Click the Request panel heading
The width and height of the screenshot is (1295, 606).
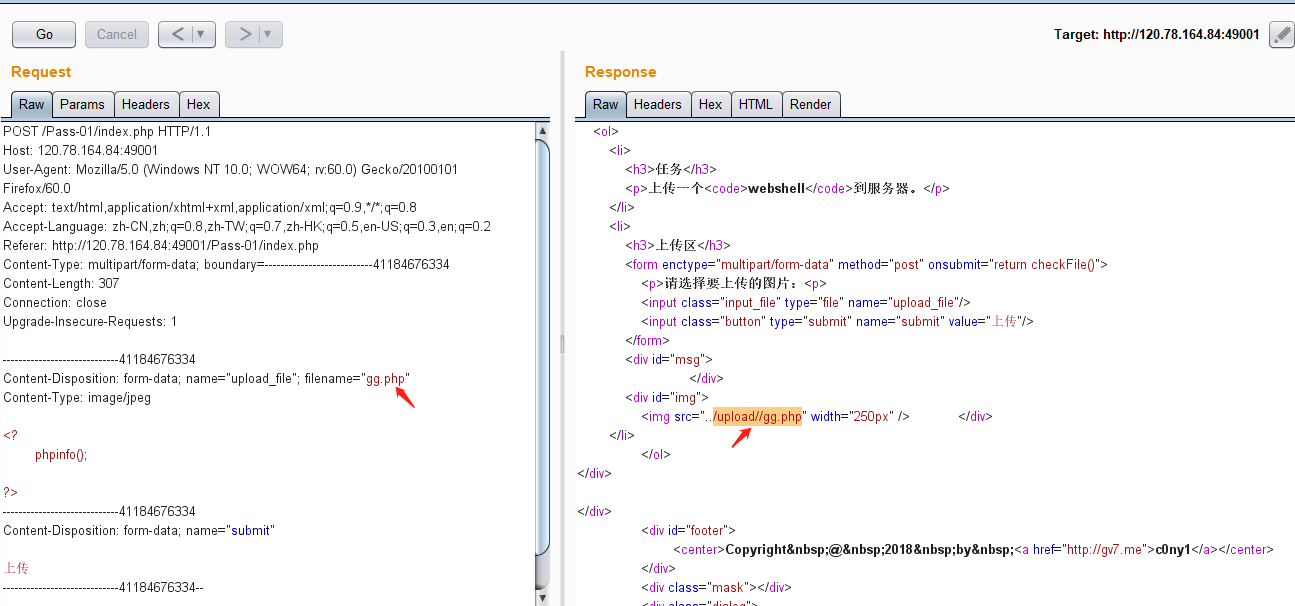(41, 72)
